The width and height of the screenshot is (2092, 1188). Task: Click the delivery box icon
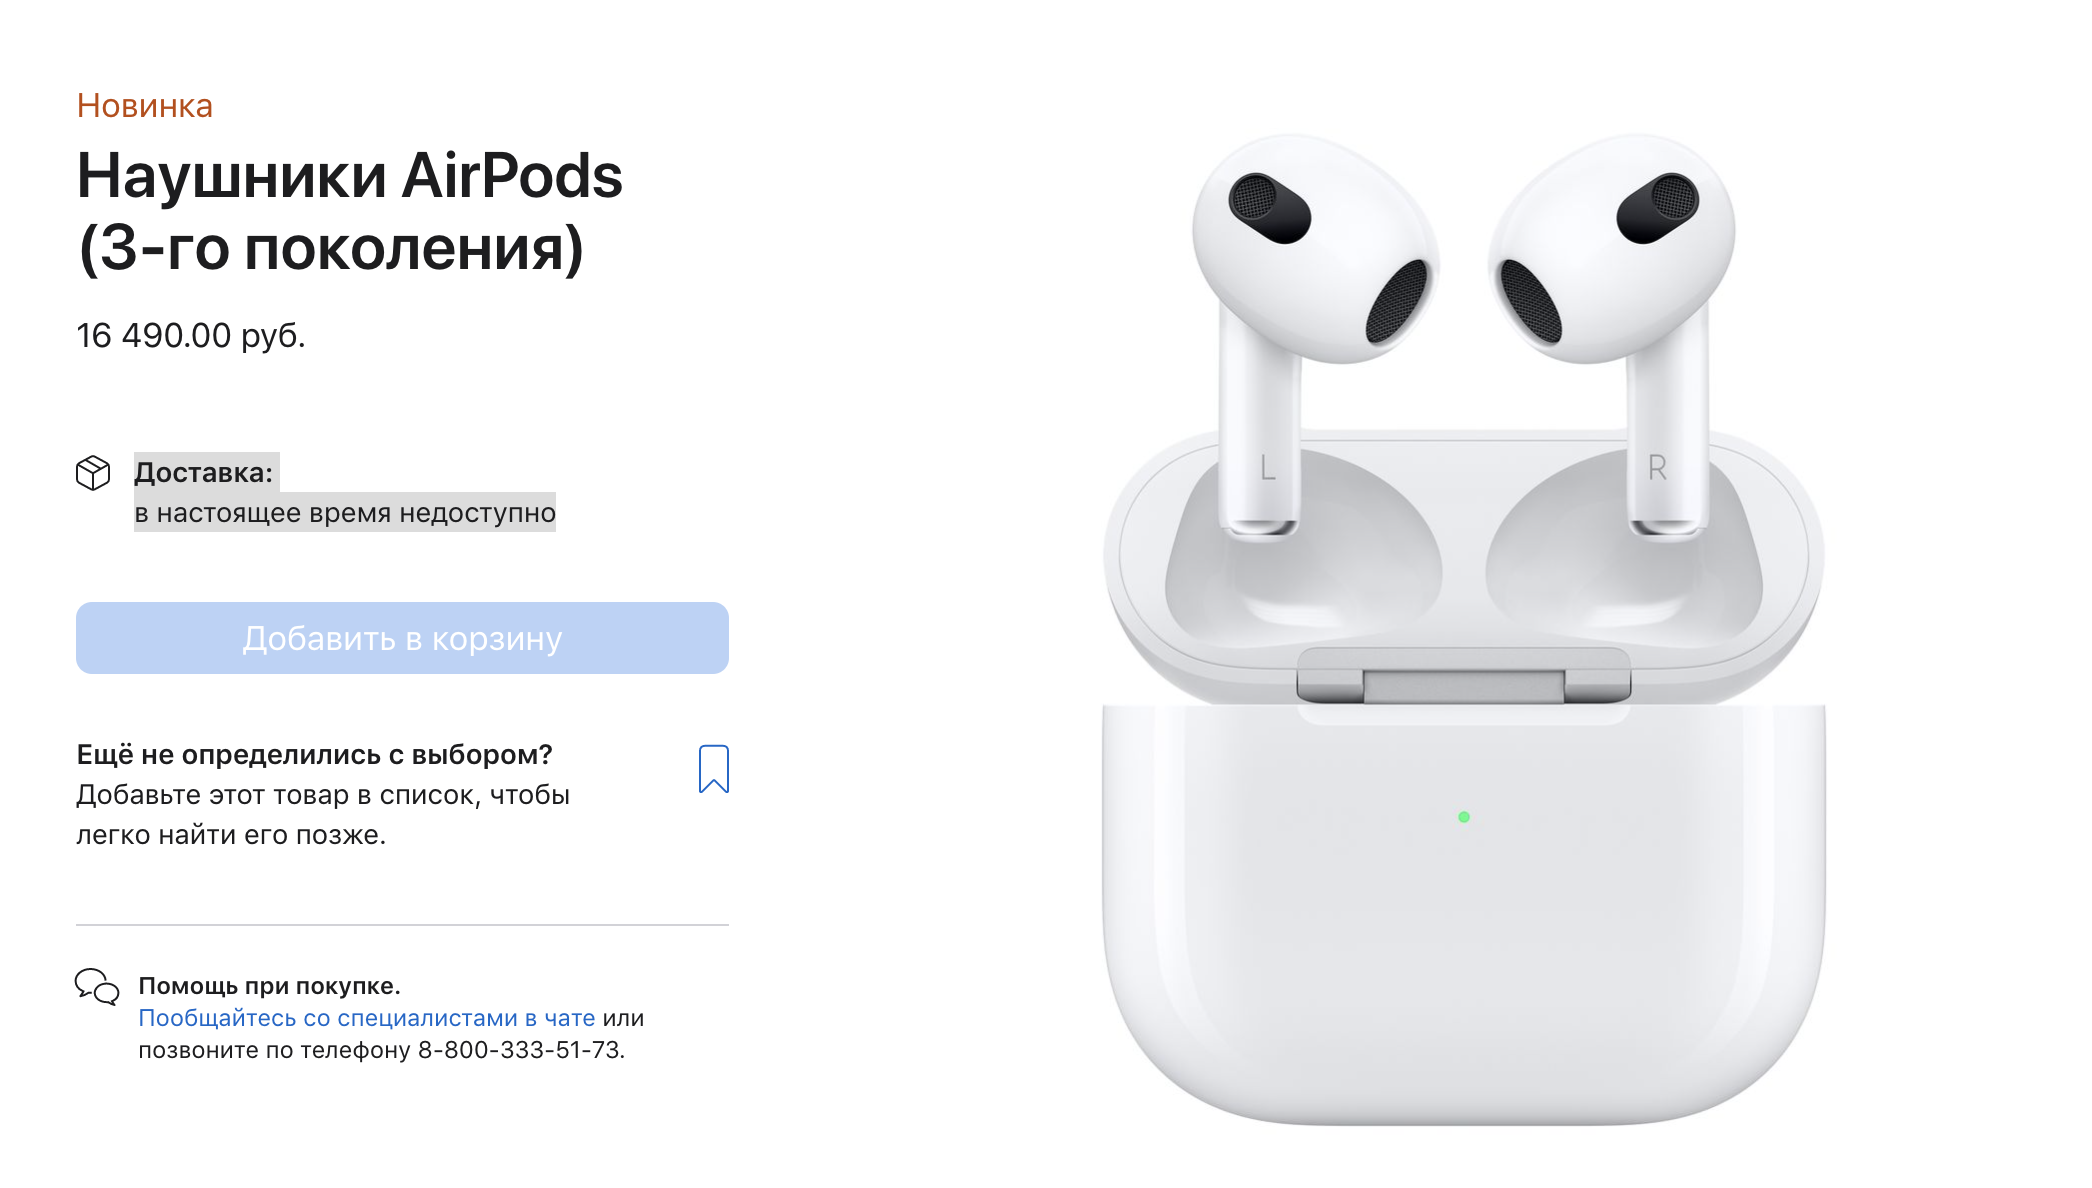(x=93, y=473)
